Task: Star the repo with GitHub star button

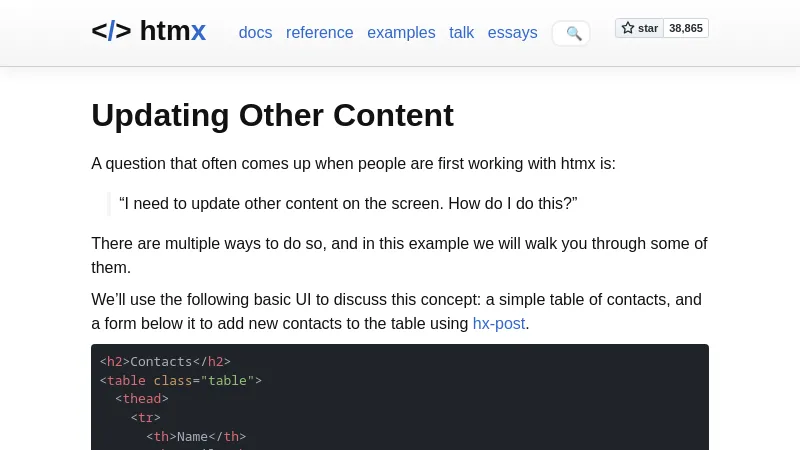Action: tap(639, 28)
